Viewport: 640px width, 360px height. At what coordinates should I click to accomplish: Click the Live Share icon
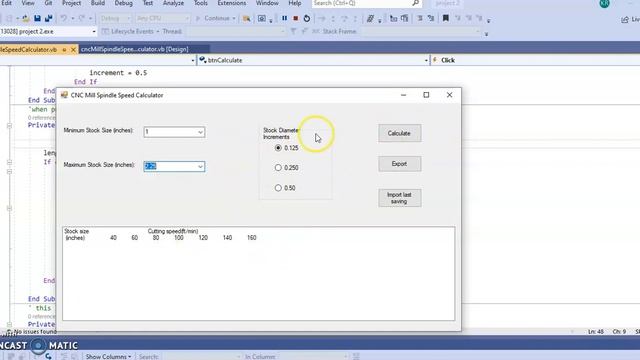pyautogui.click(x=625, y=20)
